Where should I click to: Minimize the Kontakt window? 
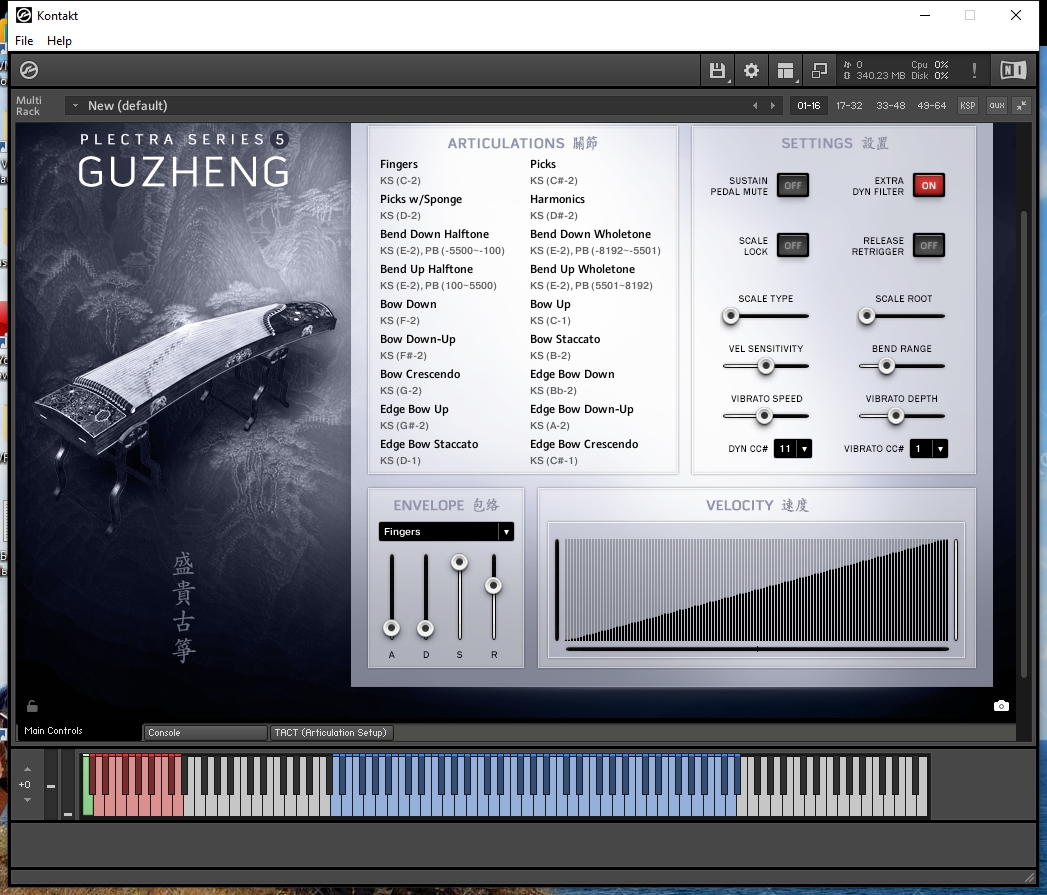(925, 15)
